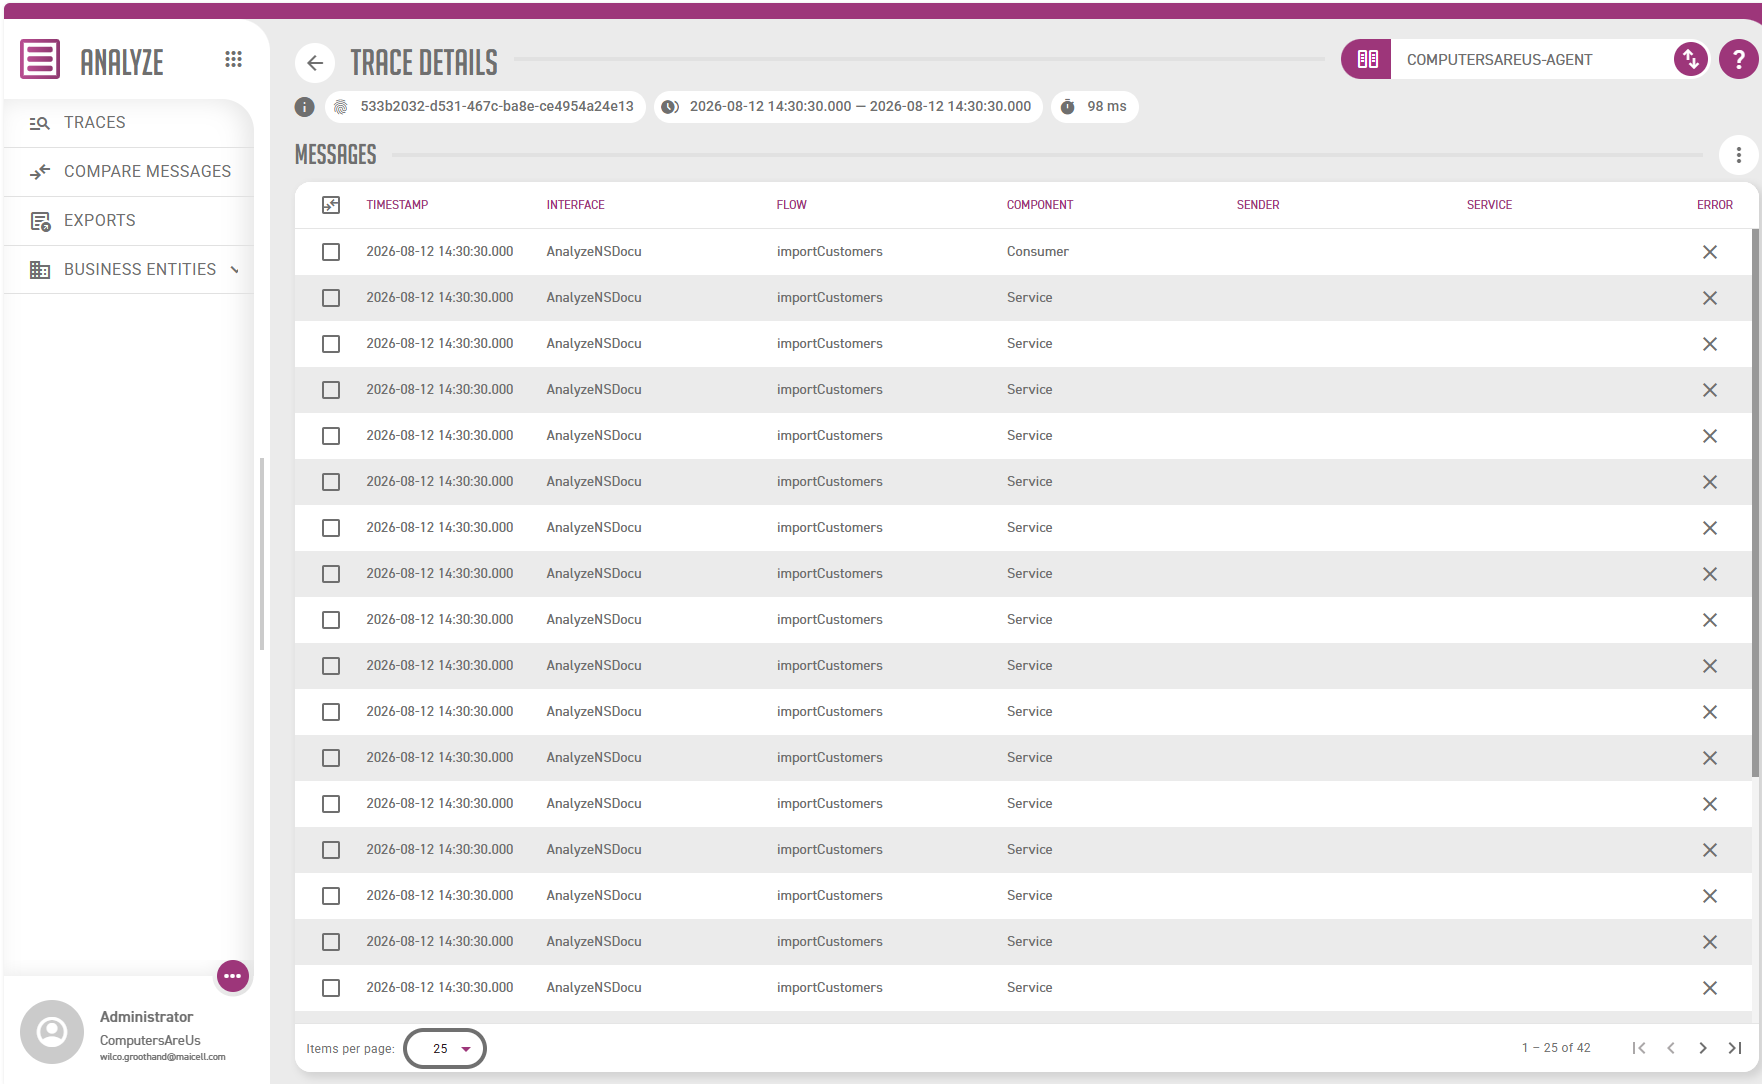Click the sidebar vertical scrollbar
Image resolution: width=1762 pixels, height=1084 pixels.
click(262, 554)
